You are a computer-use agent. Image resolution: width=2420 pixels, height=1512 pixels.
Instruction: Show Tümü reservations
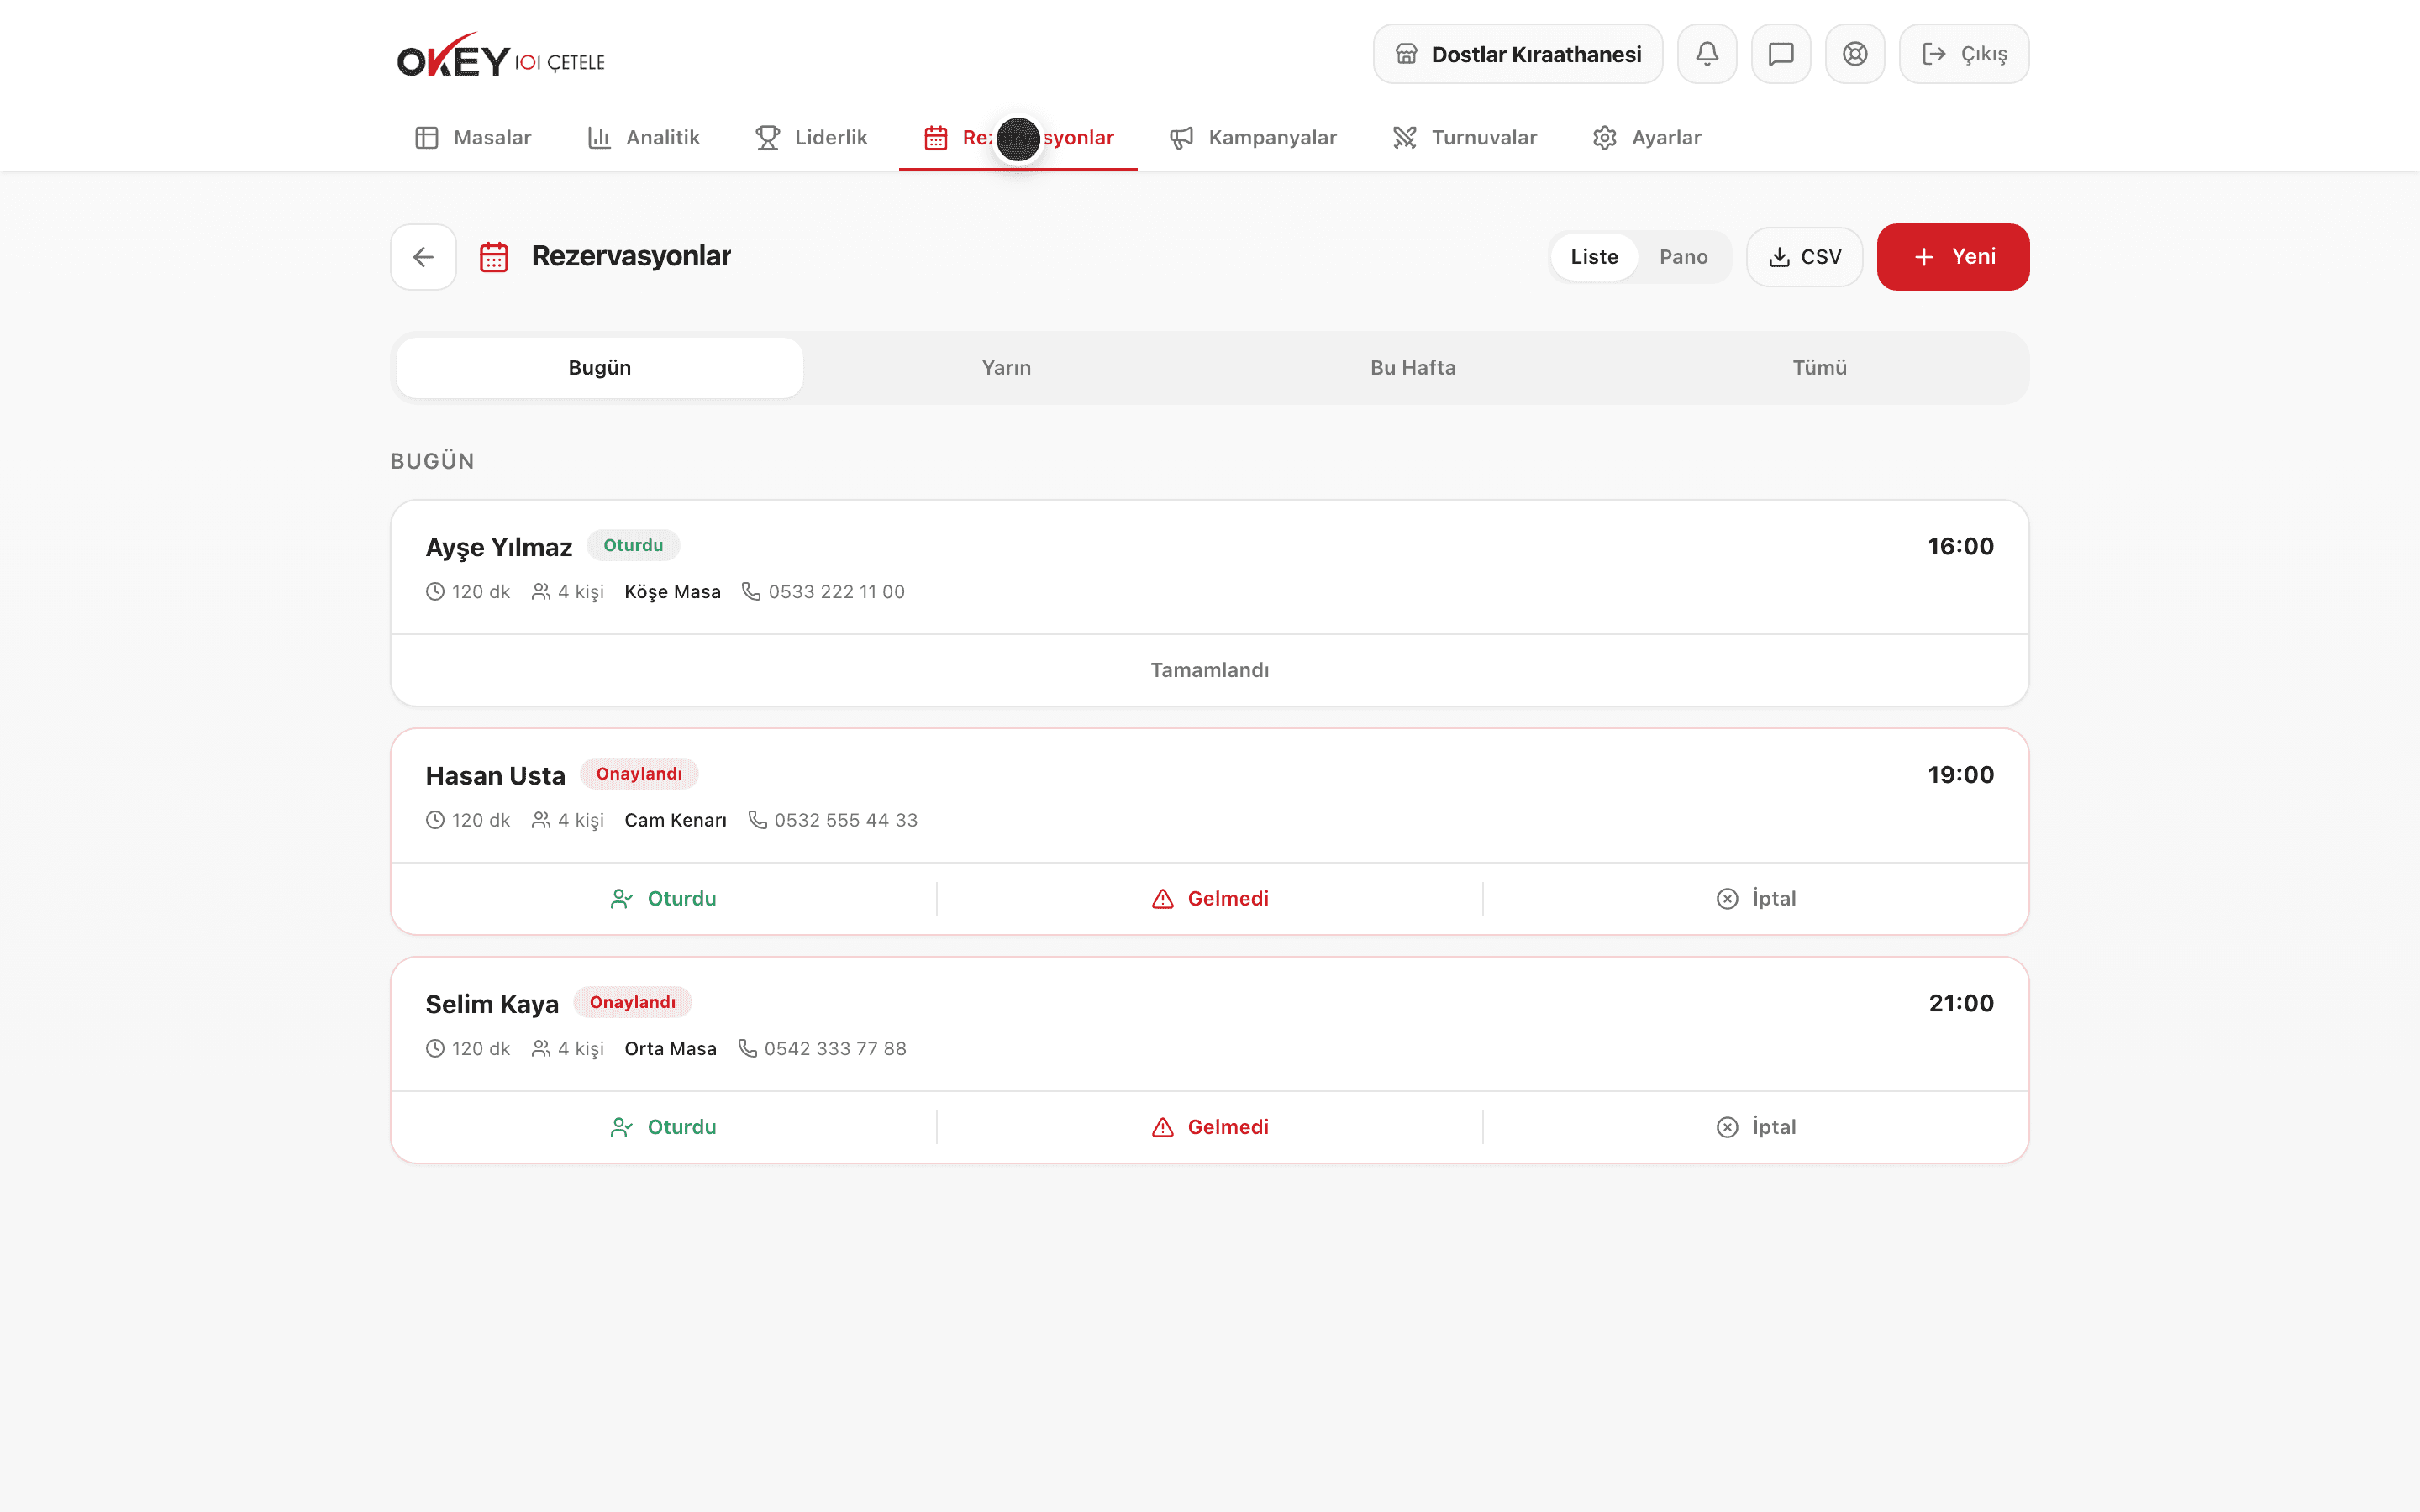1819,368
